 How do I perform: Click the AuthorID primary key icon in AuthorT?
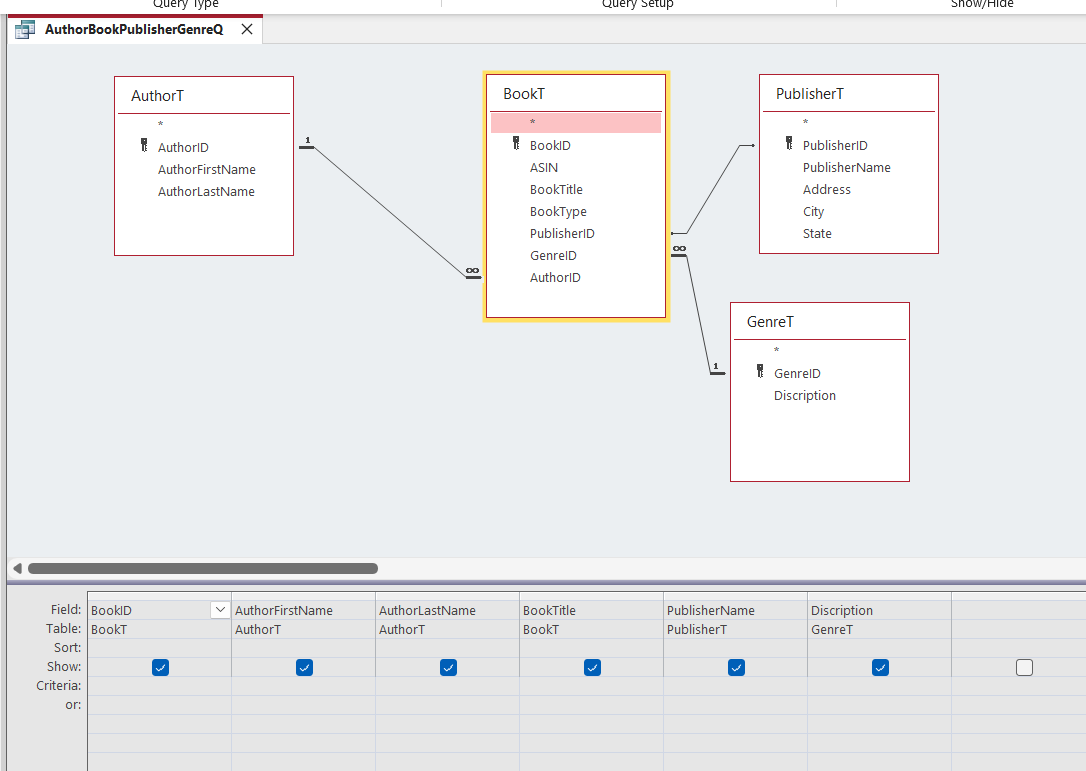coord(144,147)
